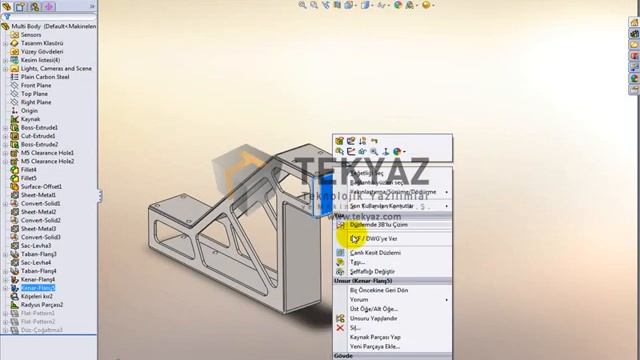Select Köşeleri kır2 feature

click(x=37, y=296)
